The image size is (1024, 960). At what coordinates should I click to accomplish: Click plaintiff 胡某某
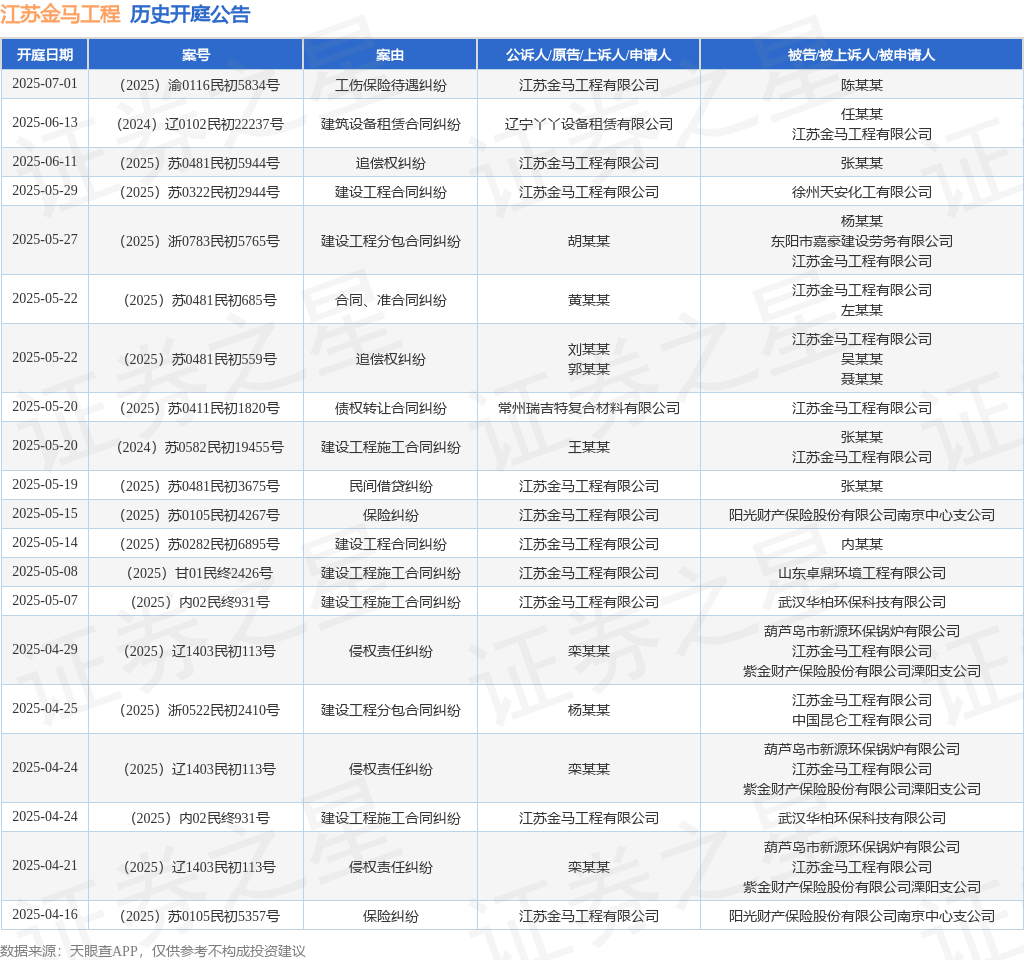tap(588, 241)
